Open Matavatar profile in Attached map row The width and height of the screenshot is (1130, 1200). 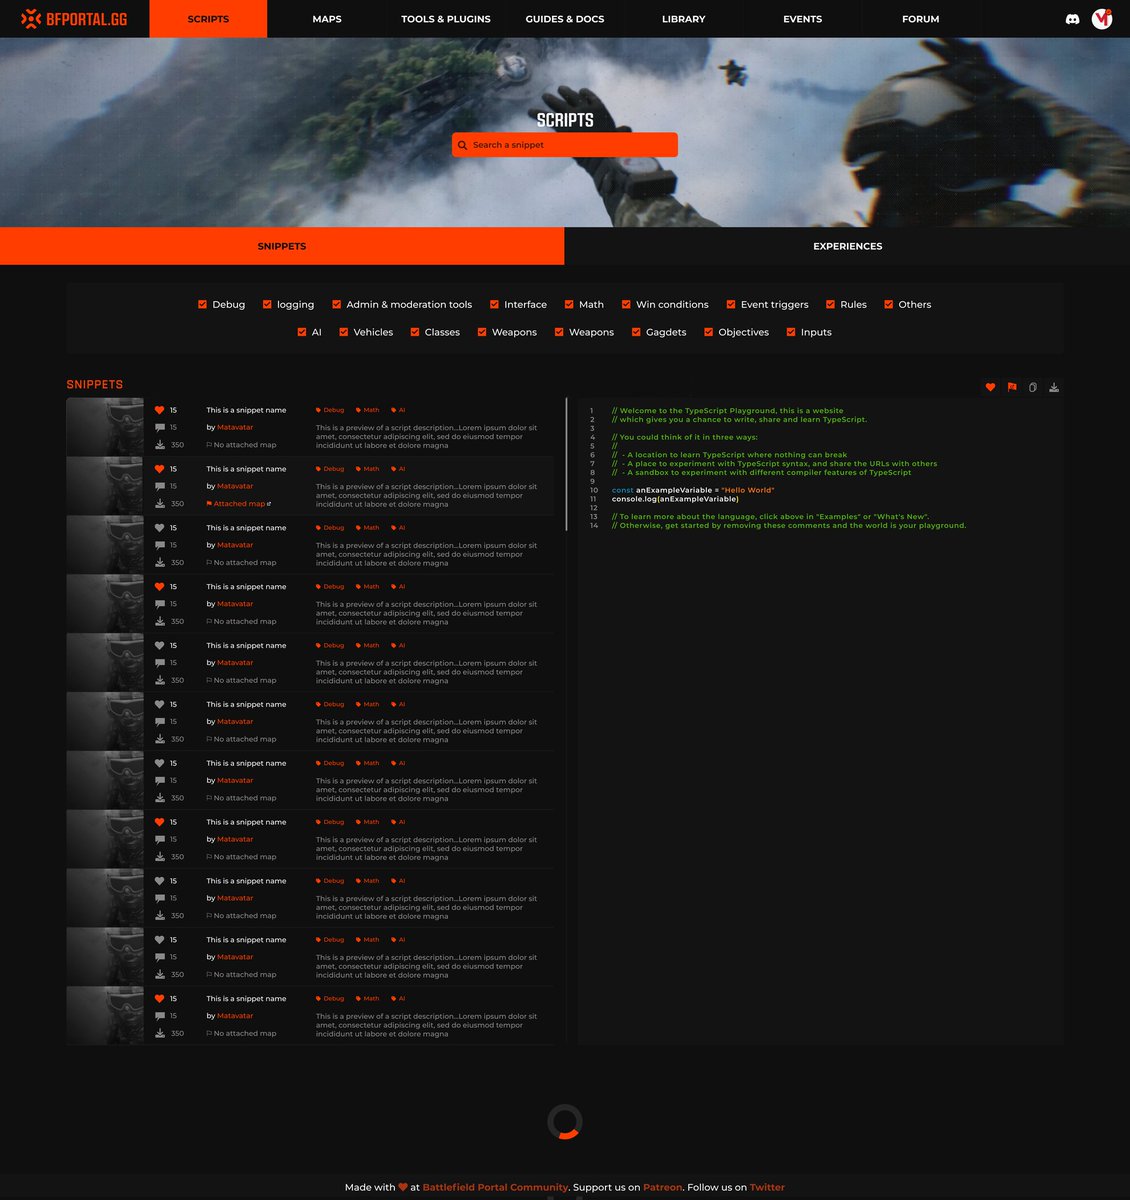235,486
